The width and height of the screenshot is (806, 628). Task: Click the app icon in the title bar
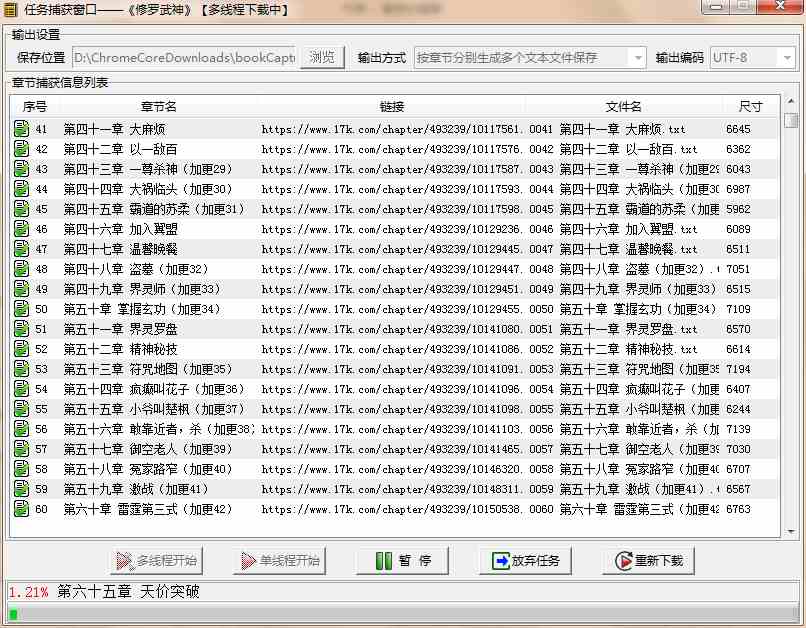10,9
